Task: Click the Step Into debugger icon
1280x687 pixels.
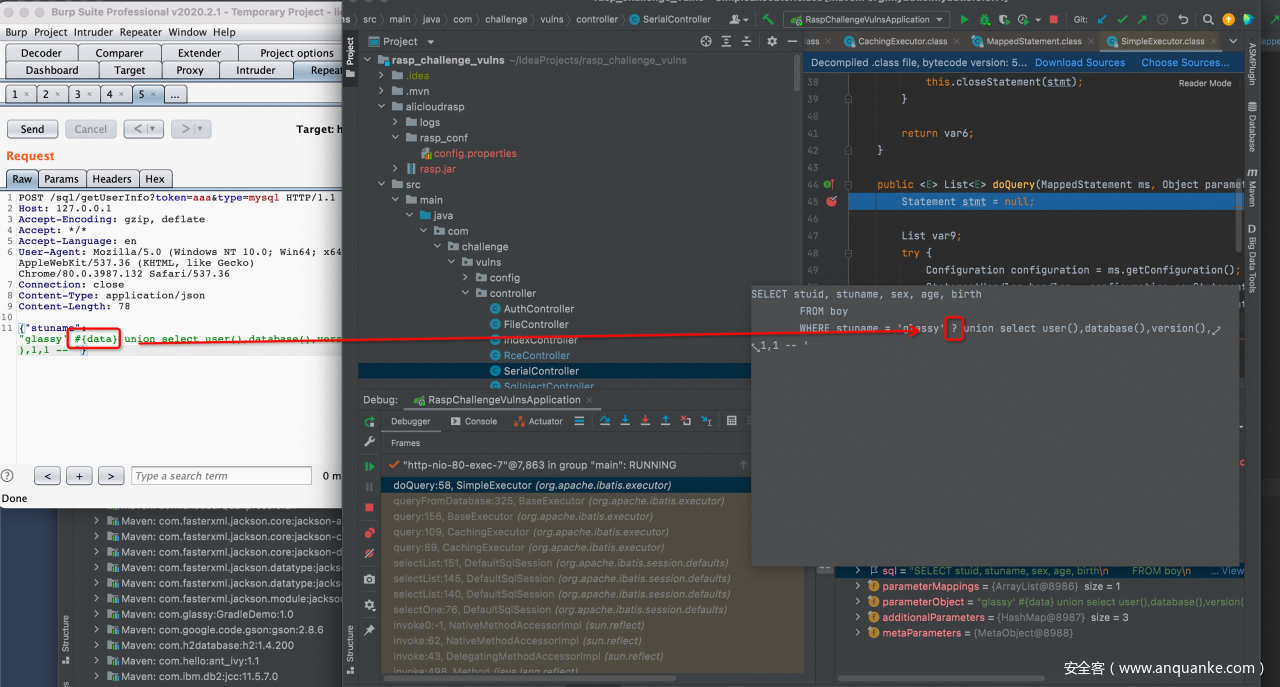Action: click(625, 421)
